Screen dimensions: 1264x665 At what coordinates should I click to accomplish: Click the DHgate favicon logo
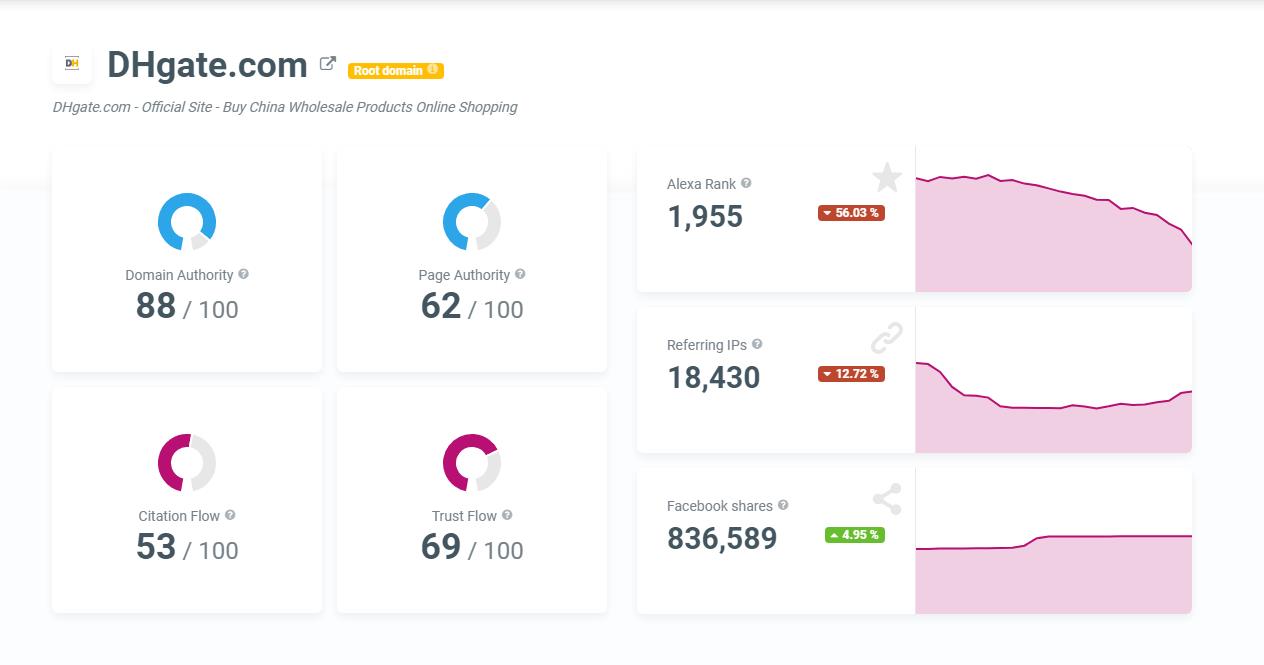coord(72,64)
